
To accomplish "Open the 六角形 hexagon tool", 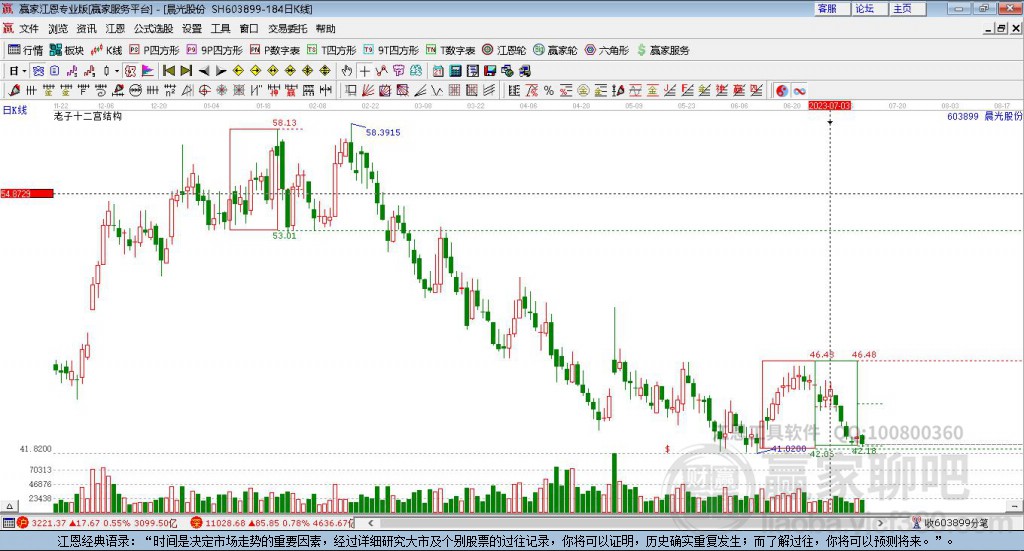I will coord(607,50).
